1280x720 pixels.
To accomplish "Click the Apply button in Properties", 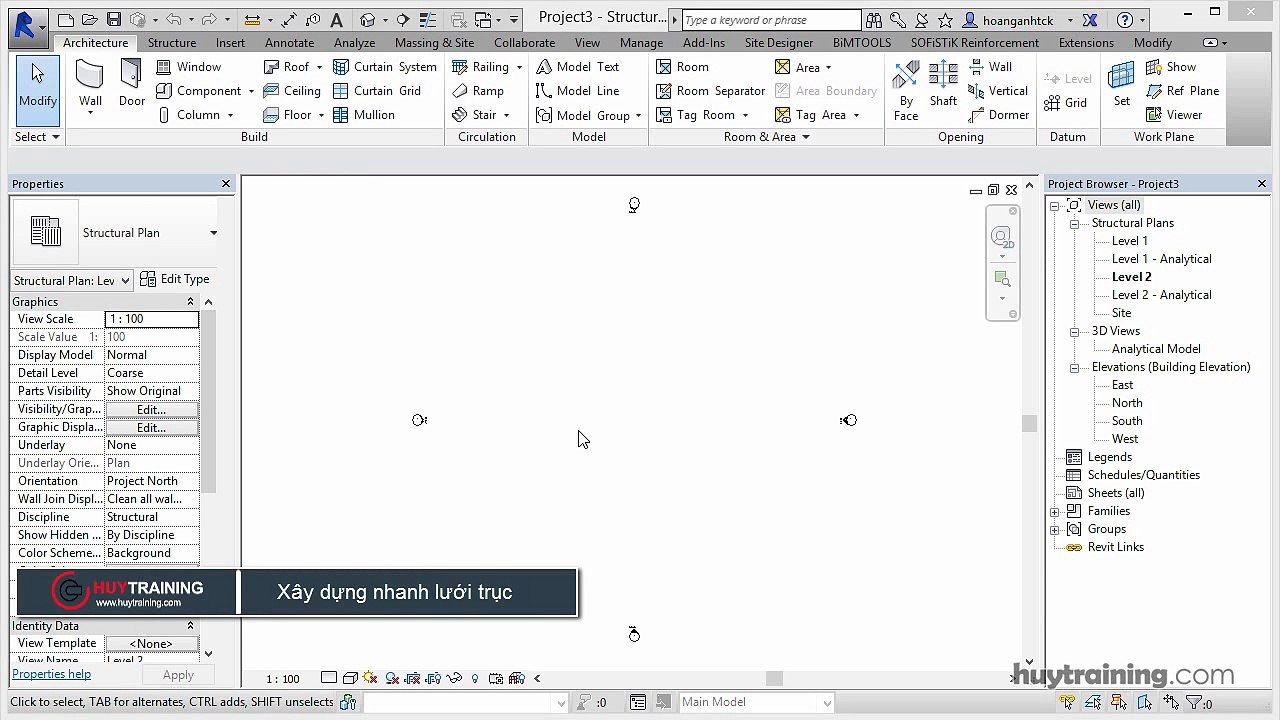I will 178,675.
